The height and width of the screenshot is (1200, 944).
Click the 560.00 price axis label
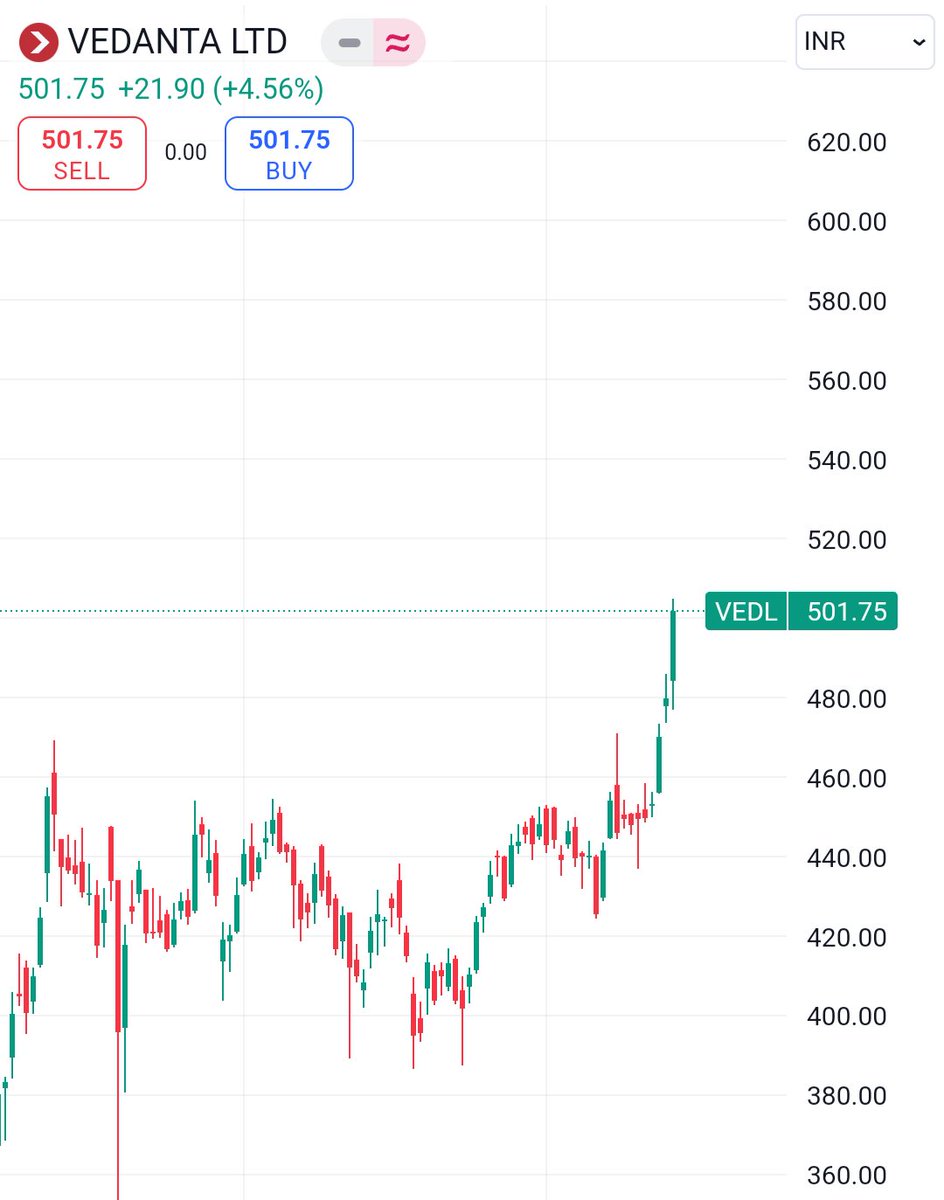[847, 381]
